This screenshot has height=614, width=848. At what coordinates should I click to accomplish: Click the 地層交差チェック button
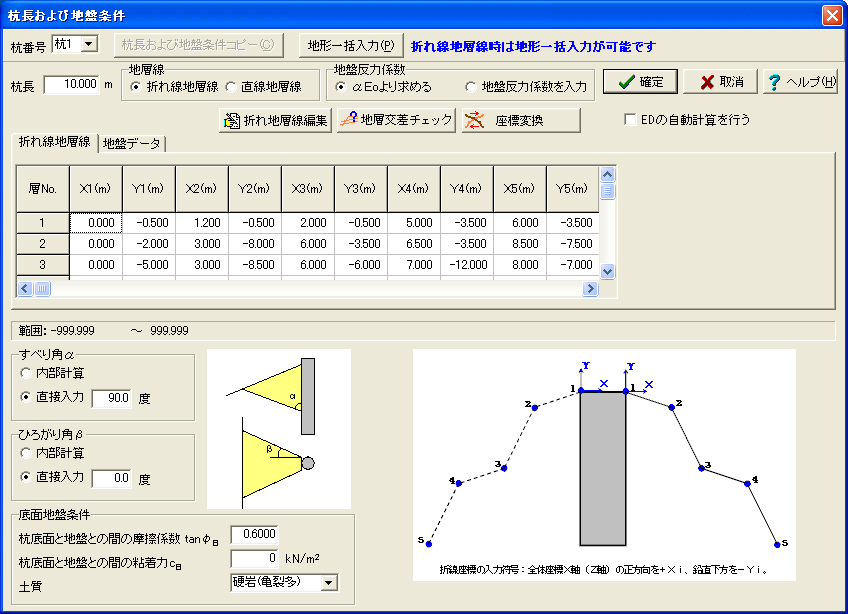396,120
